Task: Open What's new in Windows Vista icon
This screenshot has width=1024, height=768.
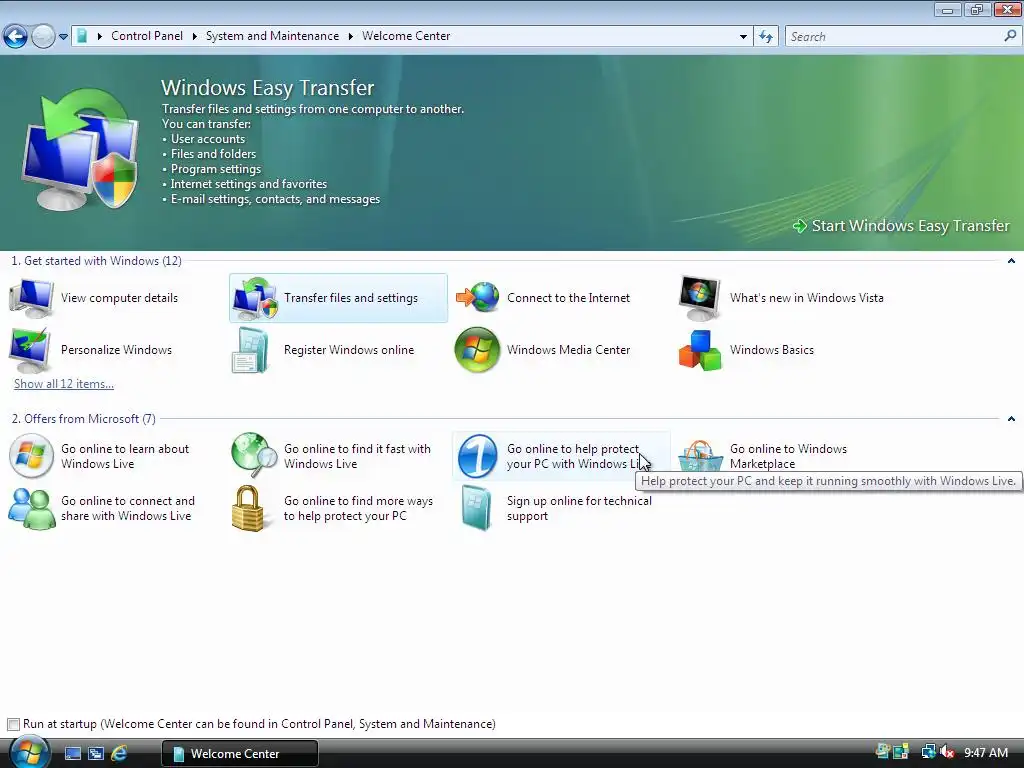Action: (x=699, y=298)
